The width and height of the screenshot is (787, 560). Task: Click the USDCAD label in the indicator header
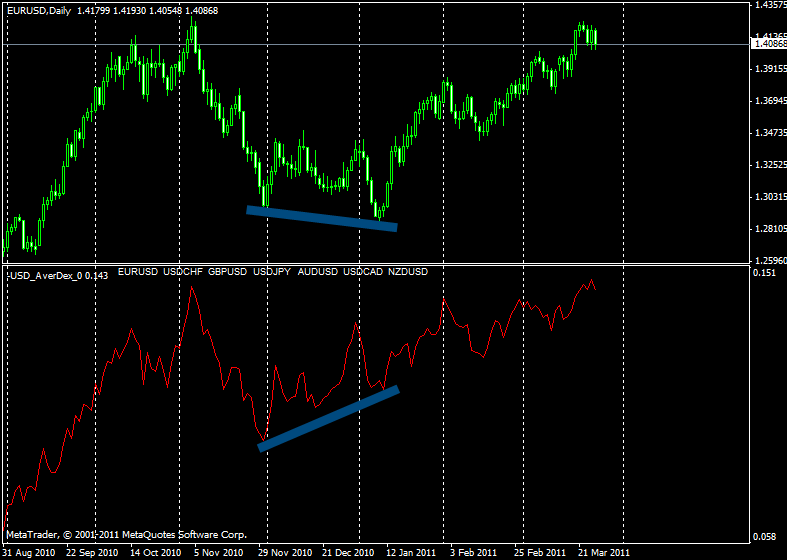[x=364, y=272]
